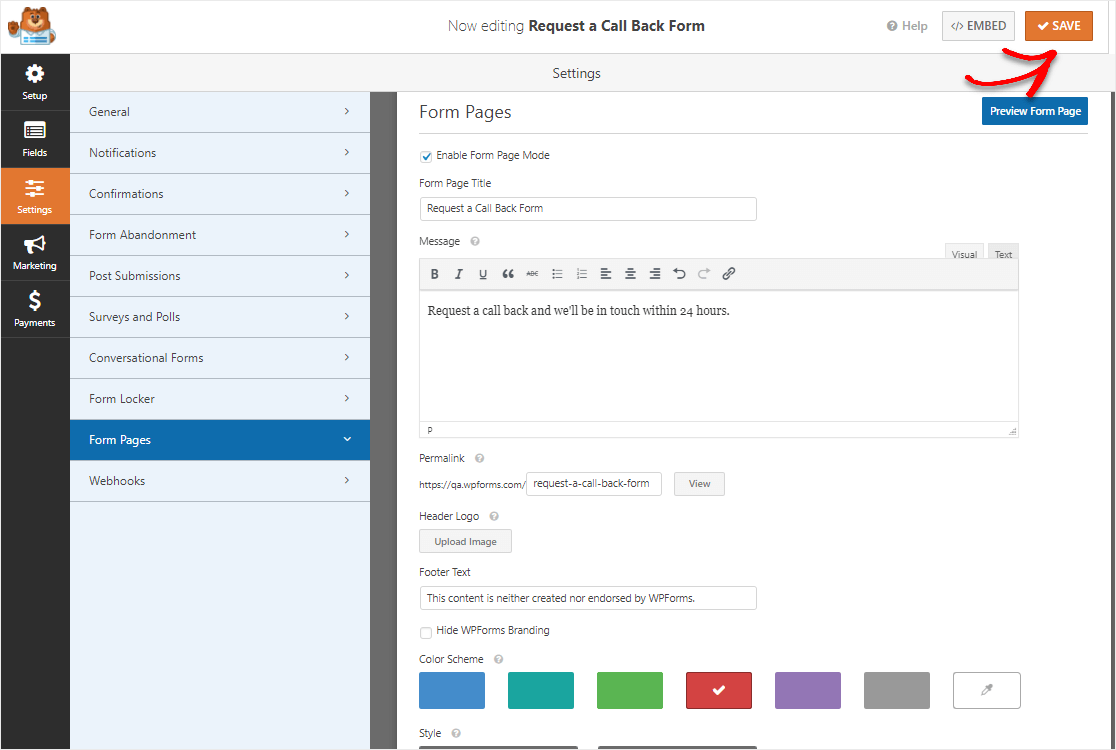The image size is (1116, 750).
Task: Select the red color scheme swatch
Action: click(x=719, y=690)
